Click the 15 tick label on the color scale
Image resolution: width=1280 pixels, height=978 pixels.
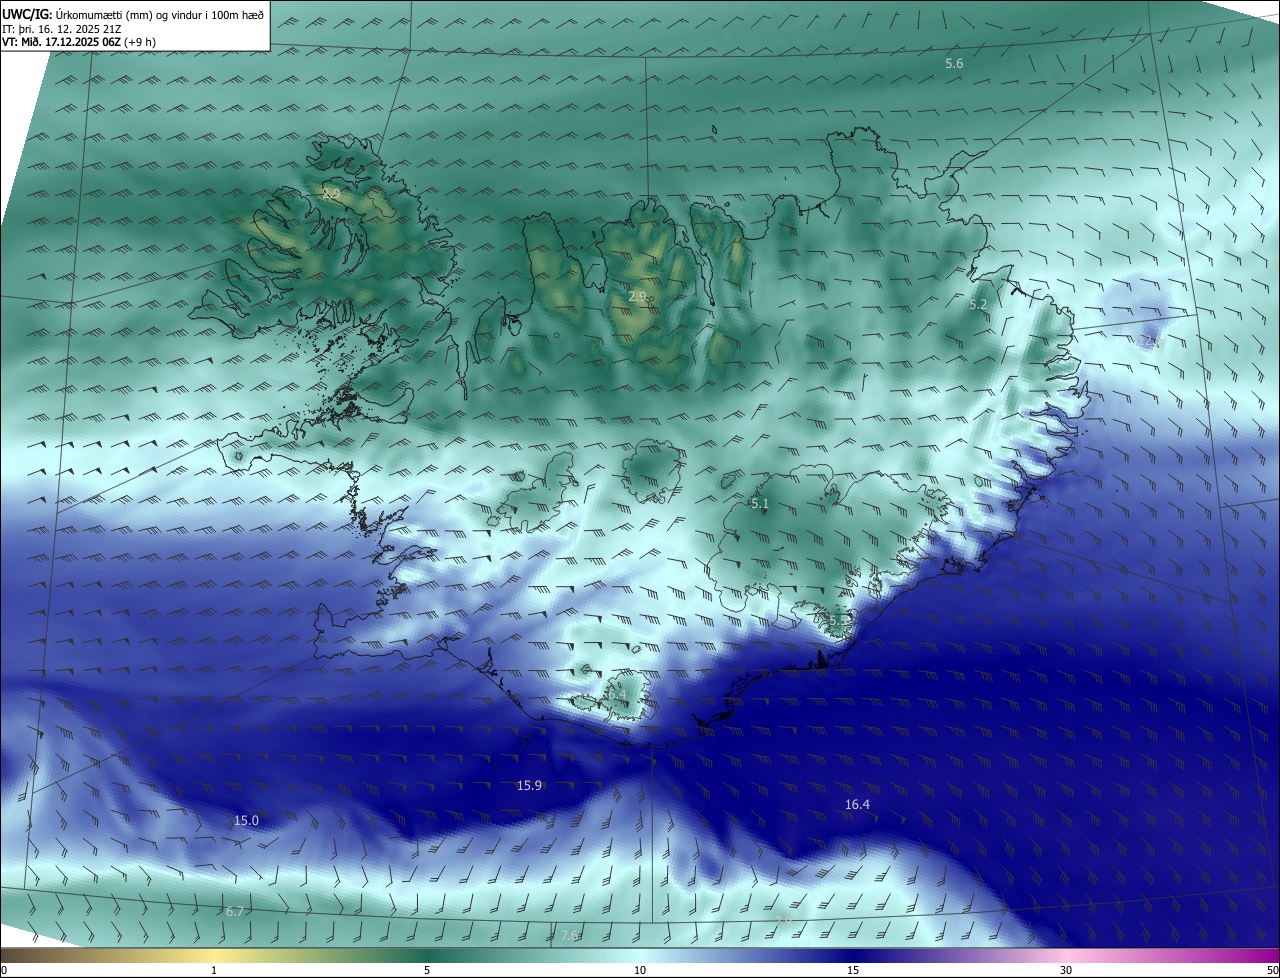853,971
